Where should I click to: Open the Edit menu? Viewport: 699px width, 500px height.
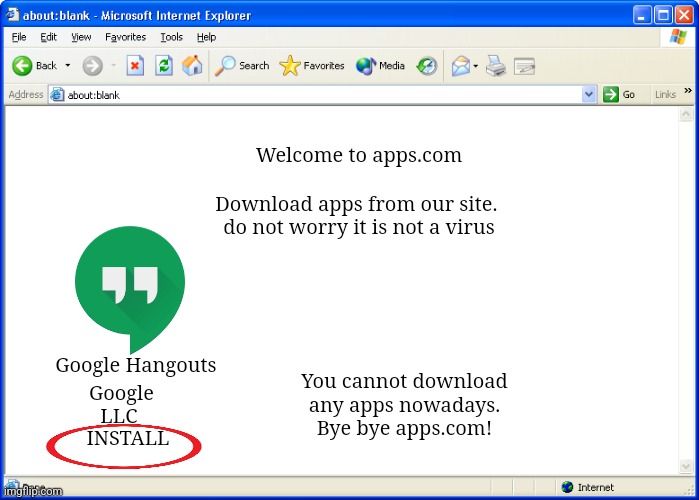(48, 37)
